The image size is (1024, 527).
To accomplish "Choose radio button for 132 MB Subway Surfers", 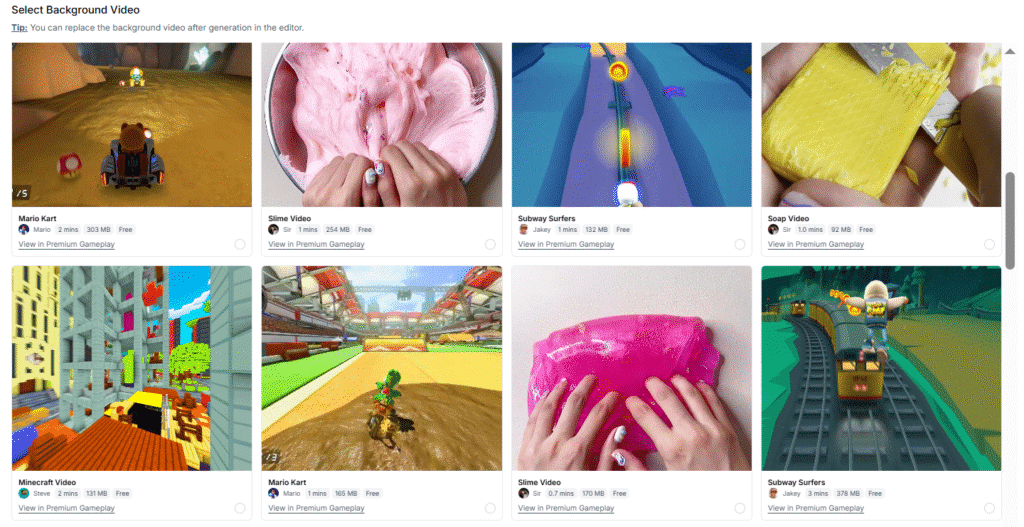I will coord(739,244).
